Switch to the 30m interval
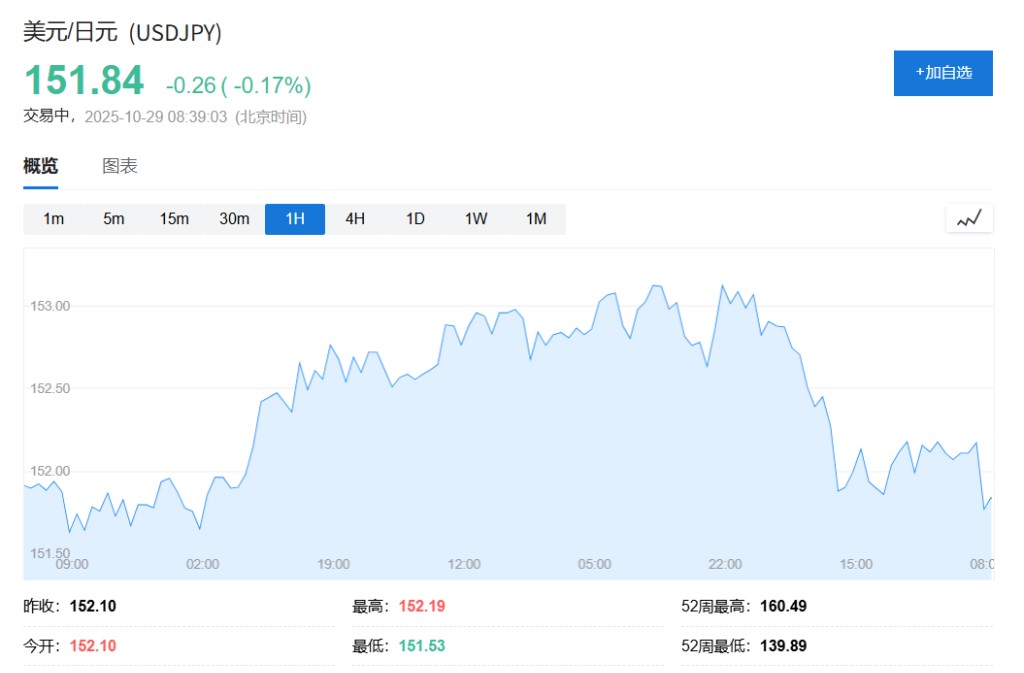The width and height of the screenshot is (1024, 673). click(234, 219)
